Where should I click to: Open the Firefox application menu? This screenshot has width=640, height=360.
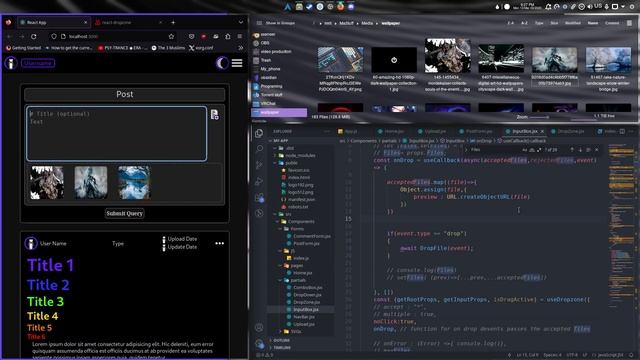coord(240,36)
